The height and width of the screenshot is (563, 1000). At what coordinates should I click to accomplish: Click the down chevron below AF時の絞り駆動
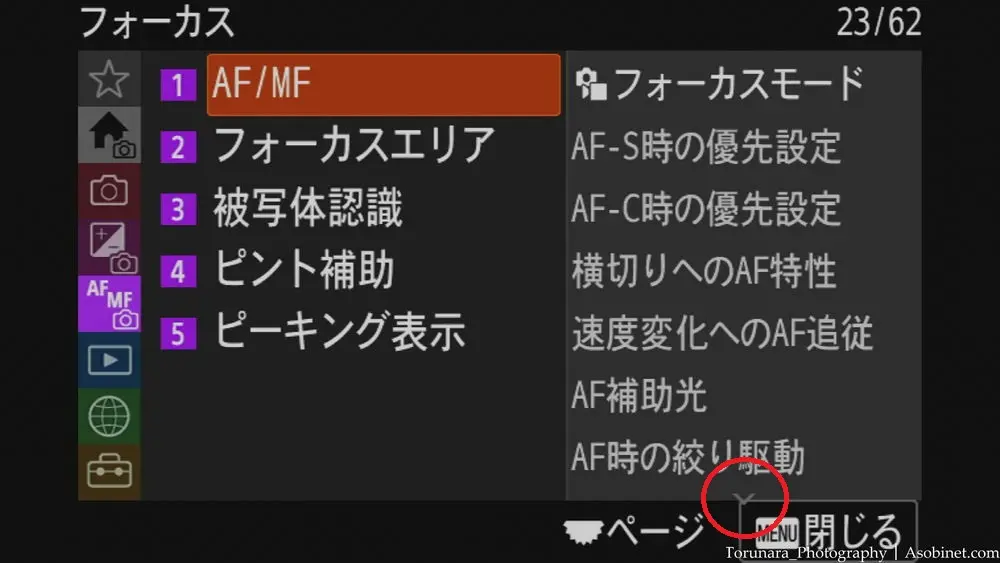[x=744, y=498]
